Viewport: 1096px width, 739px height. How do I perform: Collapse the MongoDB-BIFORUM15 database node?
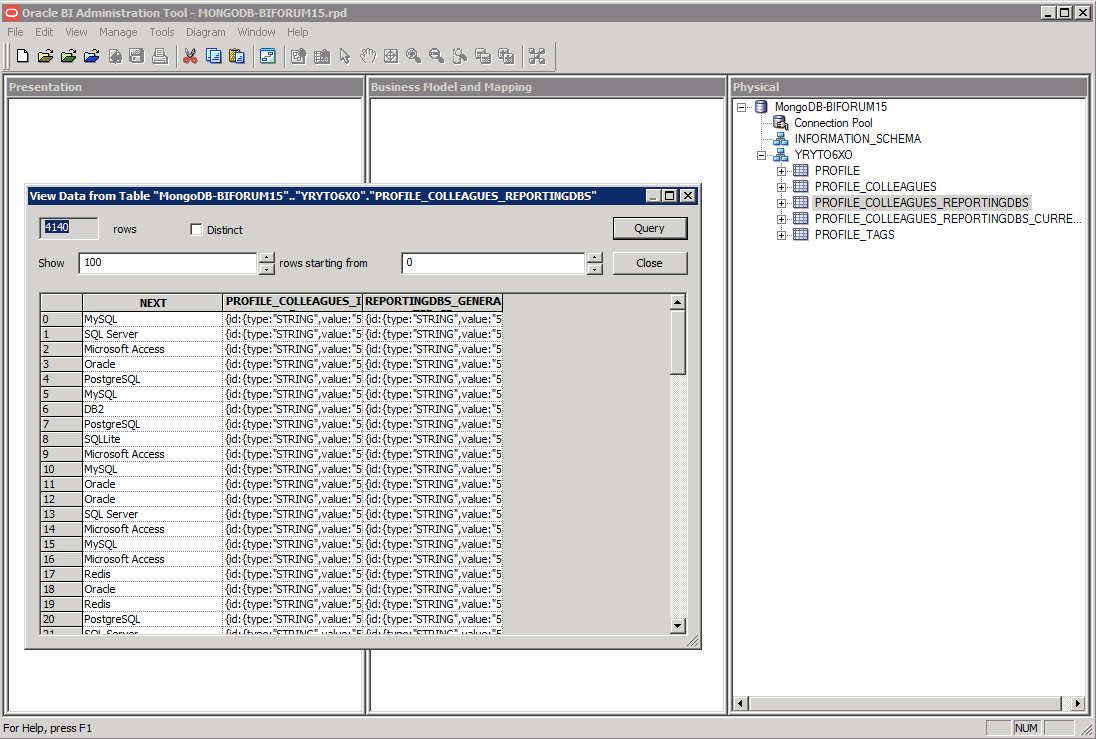tap(741, 107)
